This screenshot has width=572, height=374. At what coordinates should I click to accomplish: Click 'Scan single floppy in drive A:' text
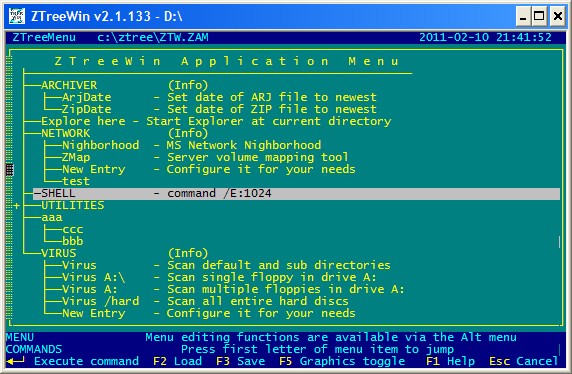(272, 277)
